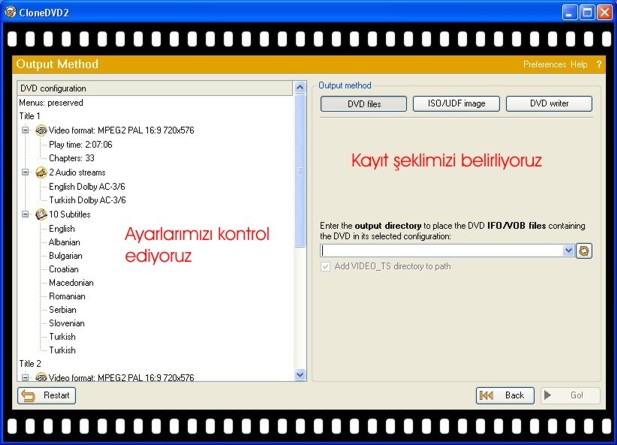Click the 2 Audio streams speaker icon
617x445 pixels.
pos(41,172)
